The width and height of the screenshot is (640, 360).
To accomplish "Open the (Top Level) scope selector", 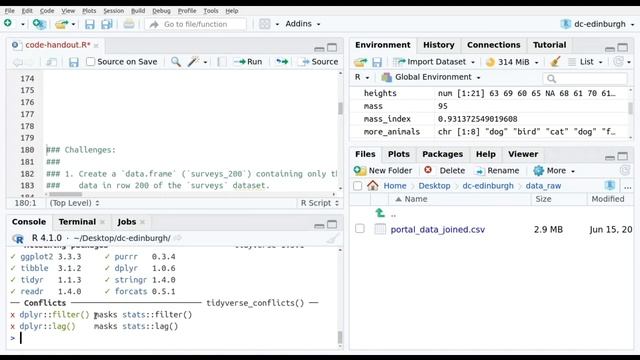I will [74, 203].
